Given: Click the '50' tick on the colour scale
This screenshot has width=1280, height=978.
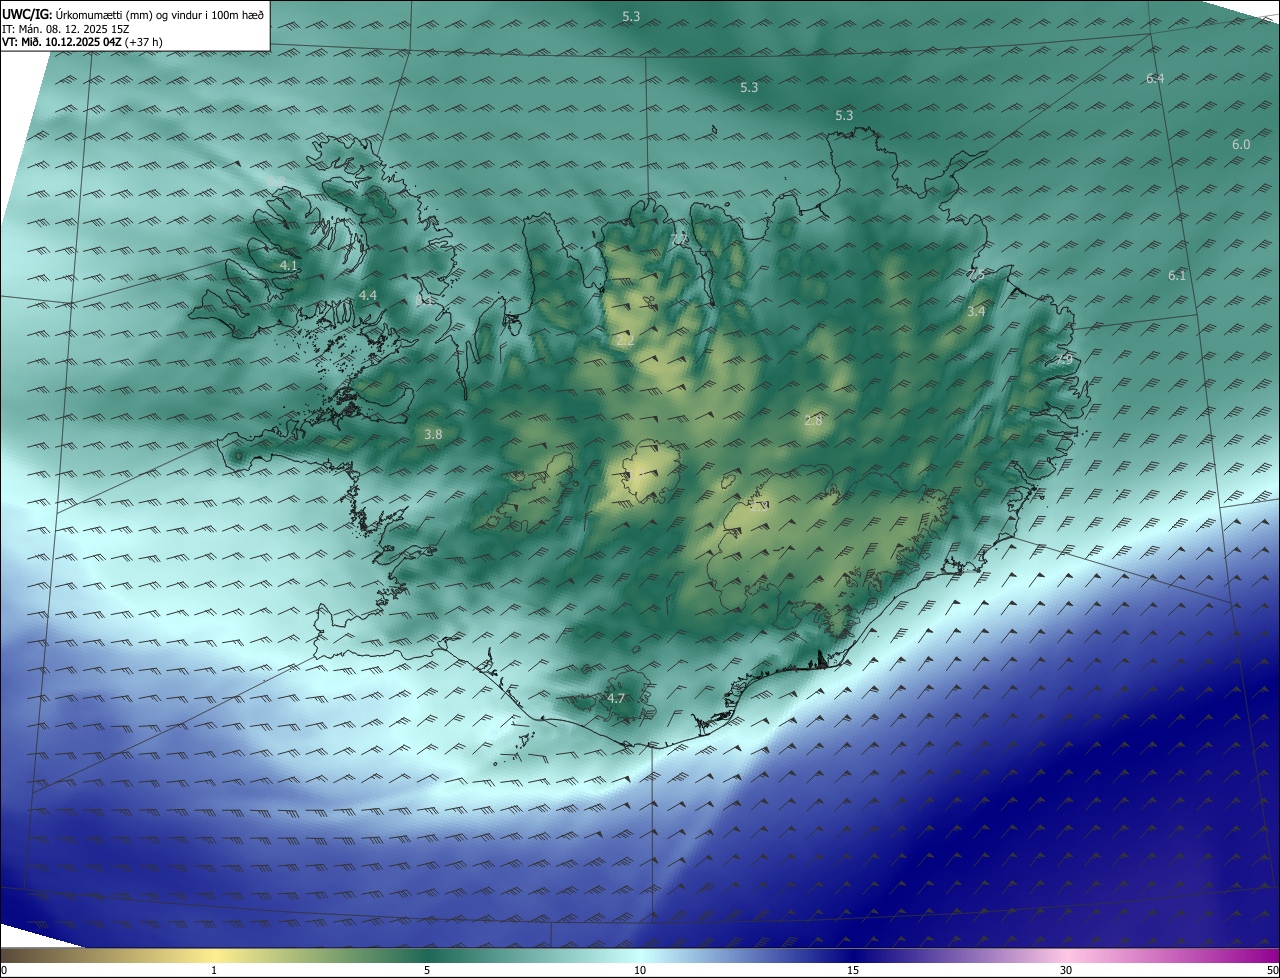Looking at the screenshot, I should 1272,970.
